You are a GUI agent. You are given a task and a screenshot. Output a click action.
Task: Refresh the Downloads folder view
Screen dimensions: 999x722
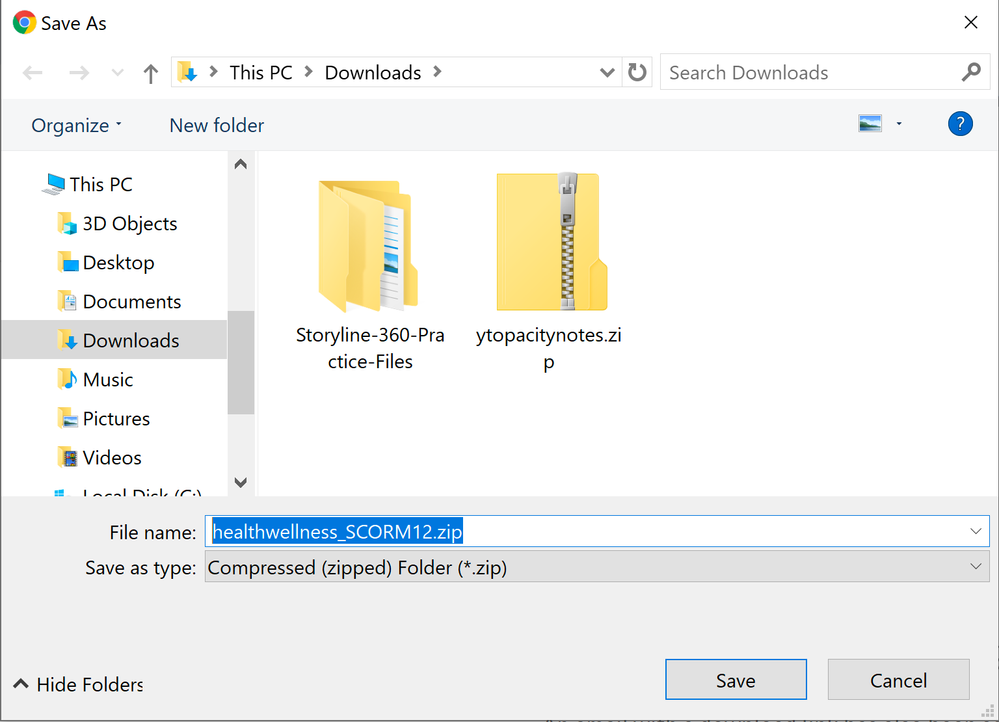point(637,73)
